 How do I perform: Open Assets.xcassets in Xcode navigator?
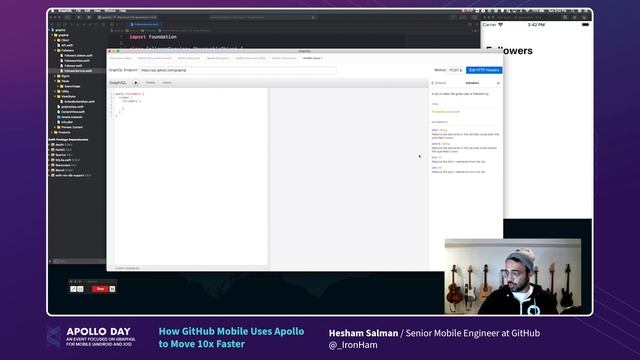pos(71,117)
